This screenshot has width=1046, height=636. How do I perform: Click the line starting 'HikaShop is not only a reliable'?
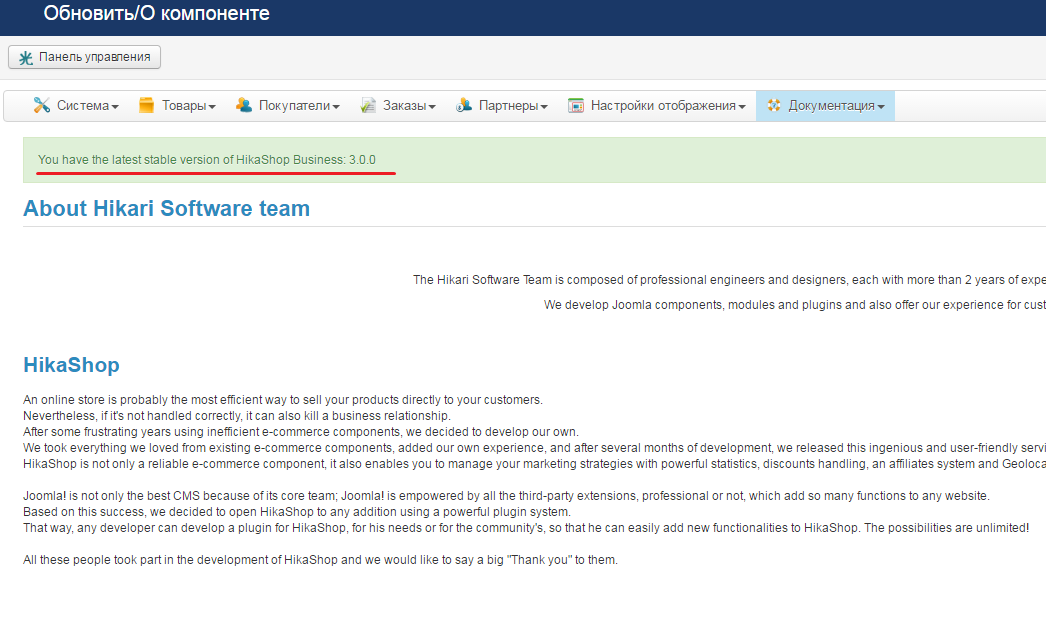click(534, 464)
